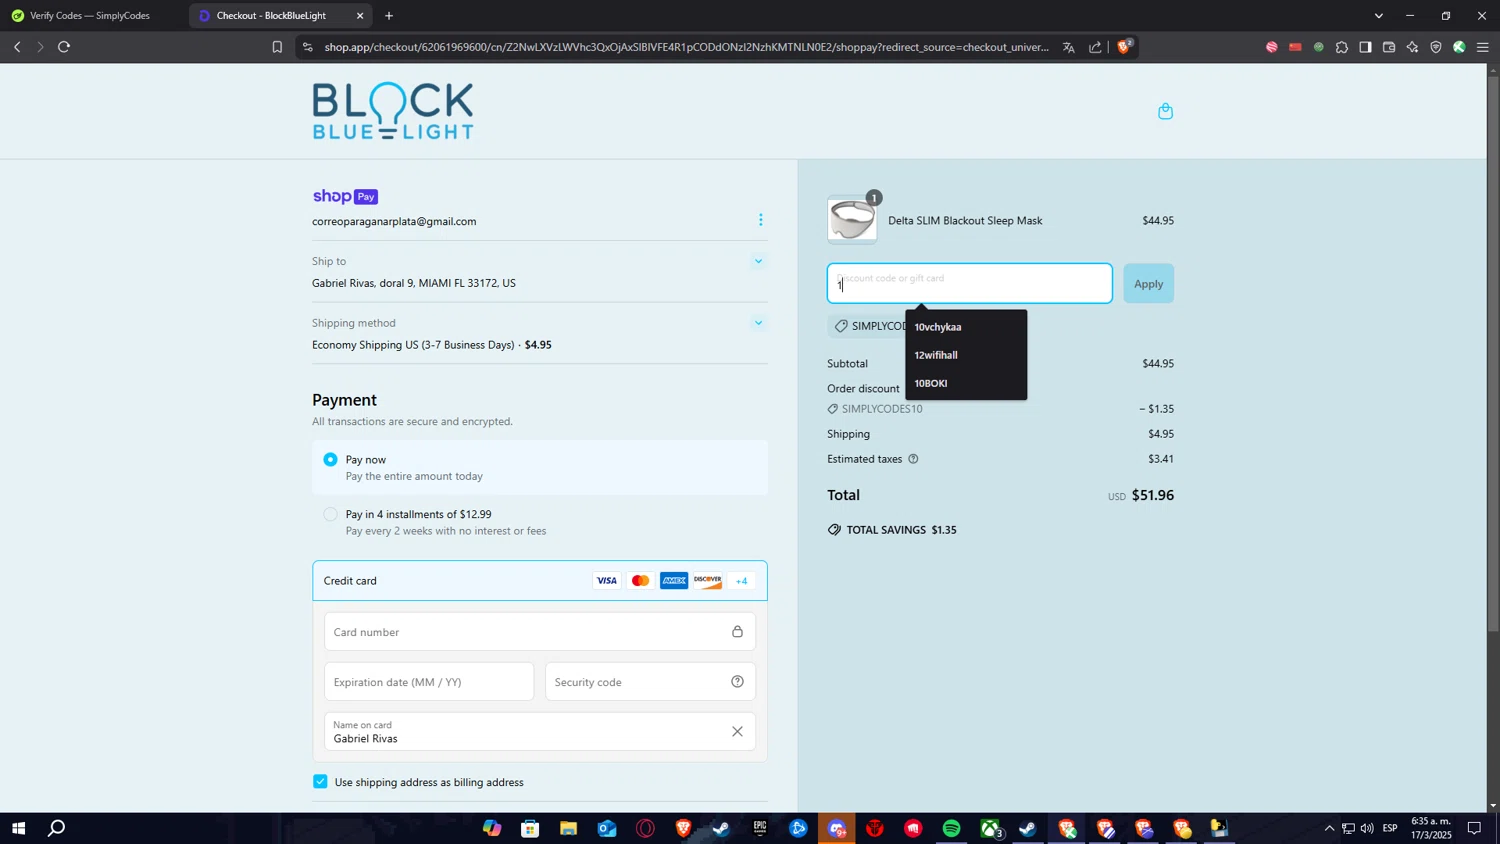Click the BlockBlueLight logo
The width and height of the screenshot is (1500, 844).
393,111
